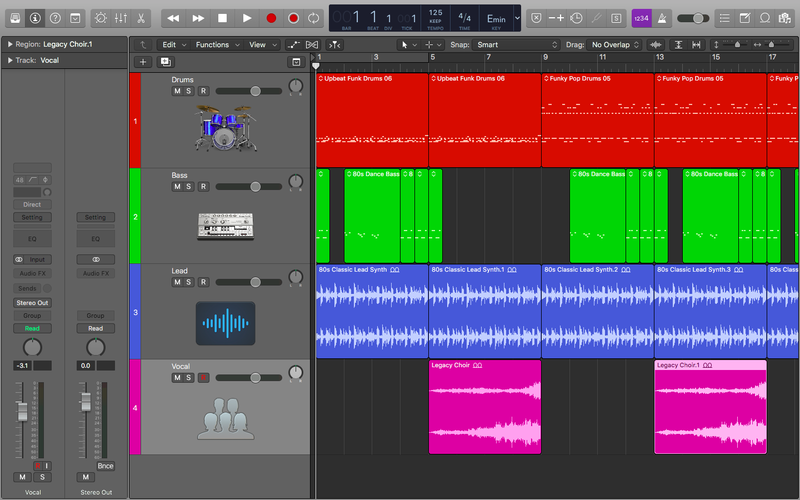The image size is (800, 500).
Task: Open the Editors scissors icon
Action: 141,18
